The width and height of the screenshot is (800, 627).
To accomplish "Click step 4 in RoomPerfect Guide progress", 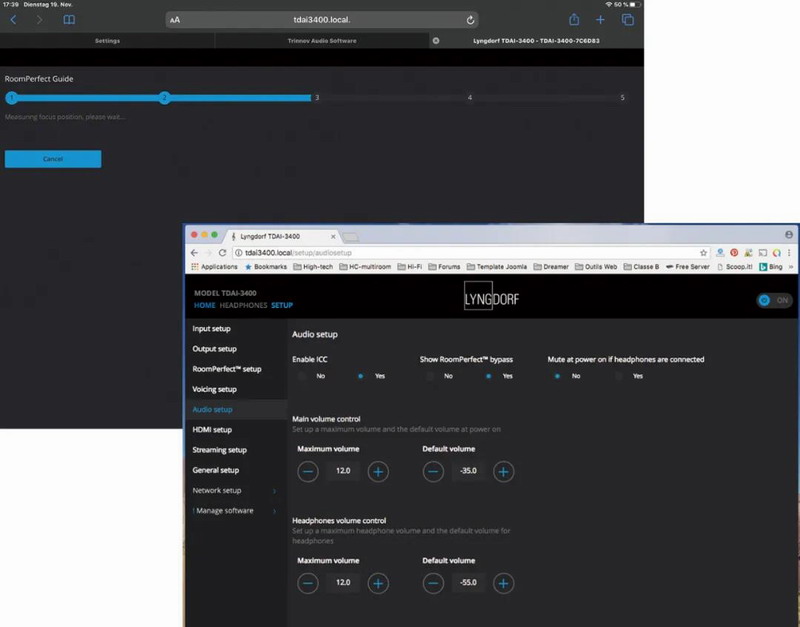I will [x=470, y=97].
